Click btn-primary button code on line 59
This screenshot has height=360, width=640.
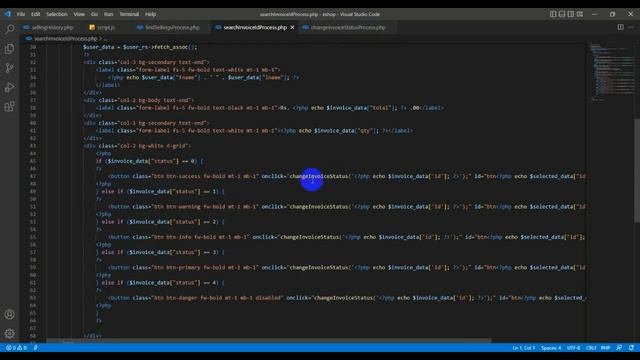point(347,267)
